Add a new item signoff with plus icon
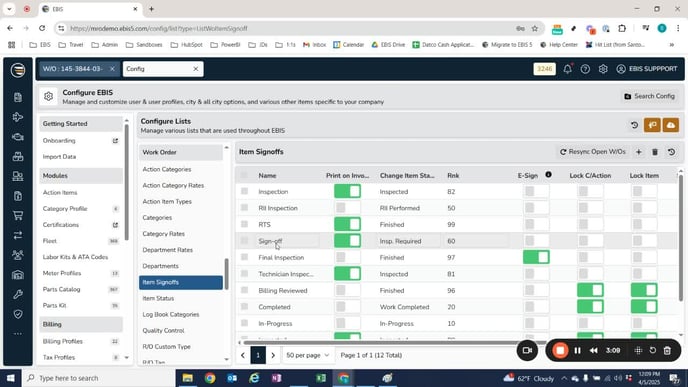 pos(639,152)
